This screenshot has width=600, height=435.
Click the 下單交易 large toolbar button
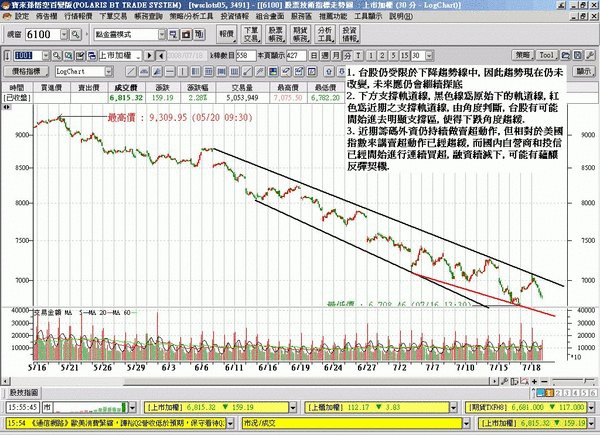click(251, 34)
